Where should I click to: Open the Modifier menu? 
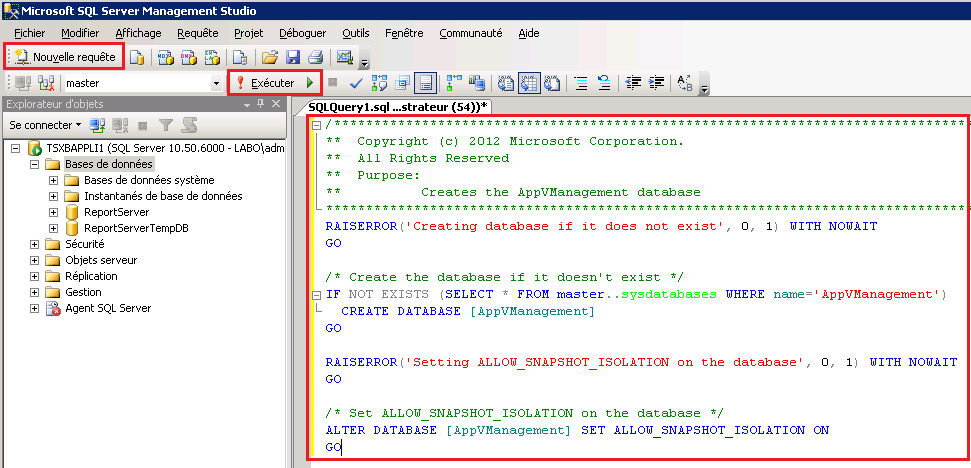pos(80,33)
